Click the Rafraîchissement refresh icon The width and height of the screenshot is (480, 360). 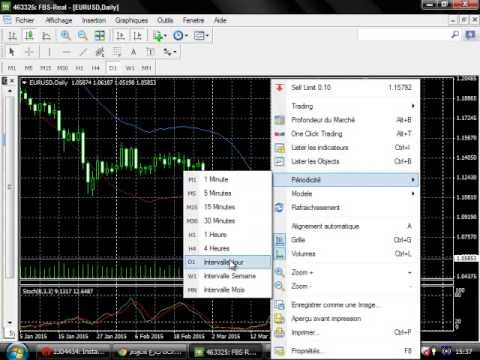click(279, 207)
